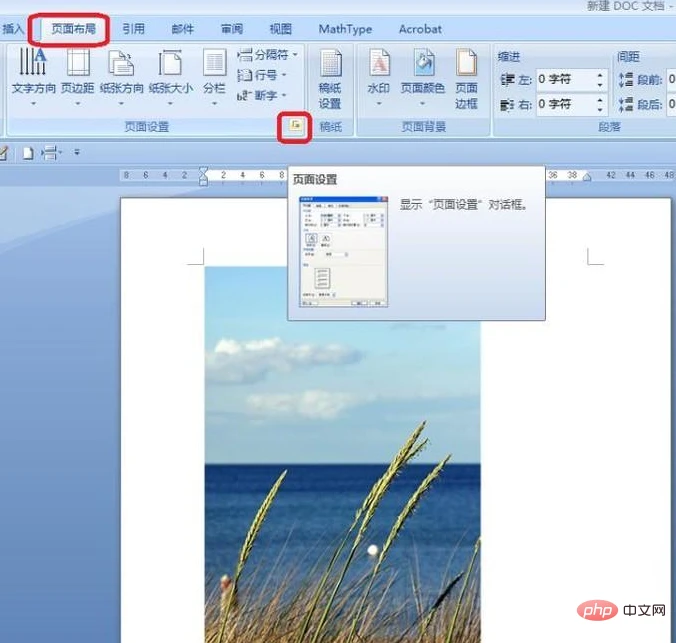Select the Page Layout (页面布局) tab
The height and width of the screenshot is (643, 676).
[73, 29]
